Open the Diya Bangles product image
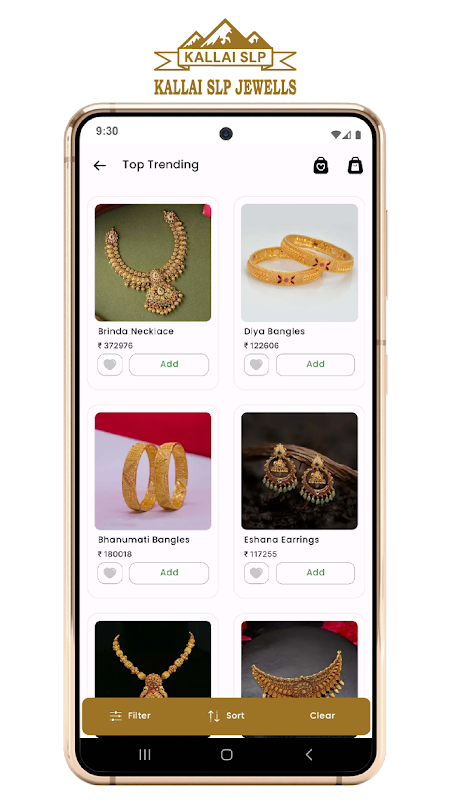This screenshot has height=800, width=451. (x=299, y=263)
